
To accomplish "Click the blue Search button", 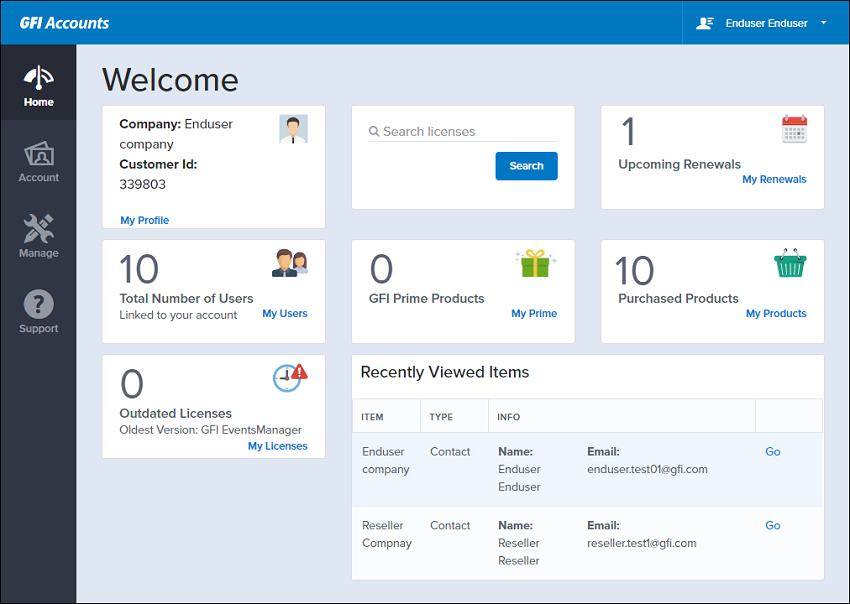I will coord(526,166).
